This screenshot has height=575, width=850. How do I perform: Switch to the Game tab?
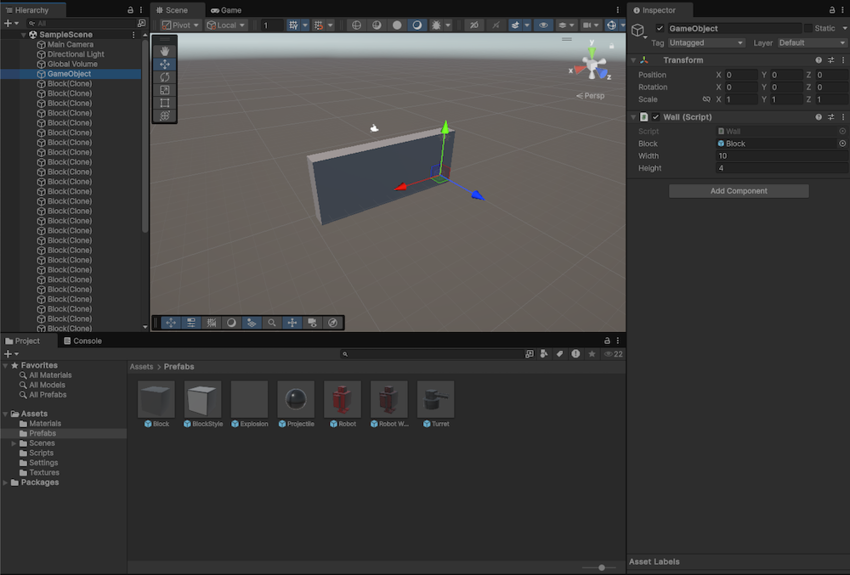[226, 10]
